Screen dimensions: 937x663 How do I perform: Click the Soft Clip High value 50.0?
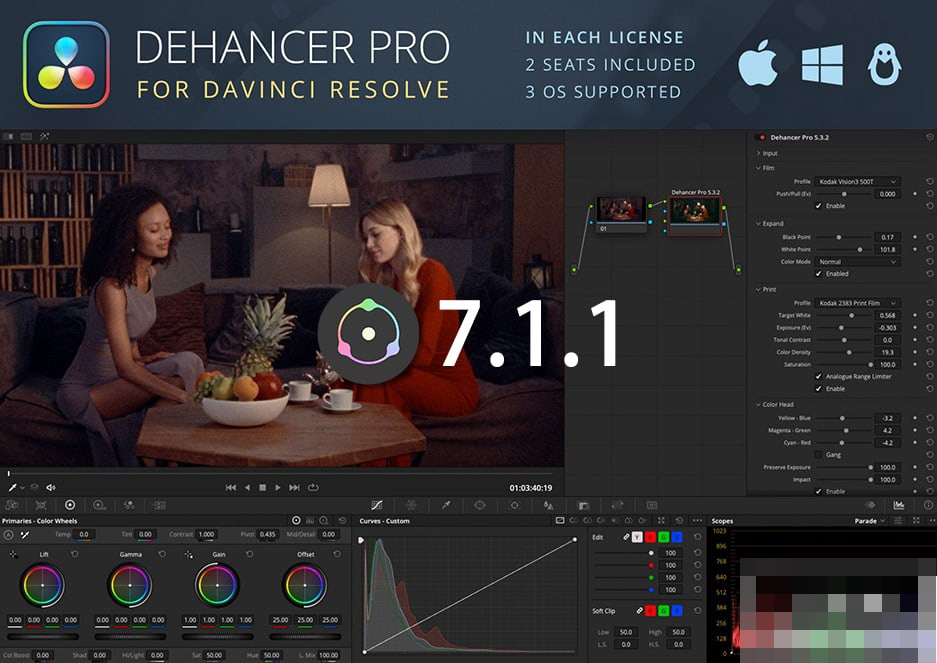[678, 632]
